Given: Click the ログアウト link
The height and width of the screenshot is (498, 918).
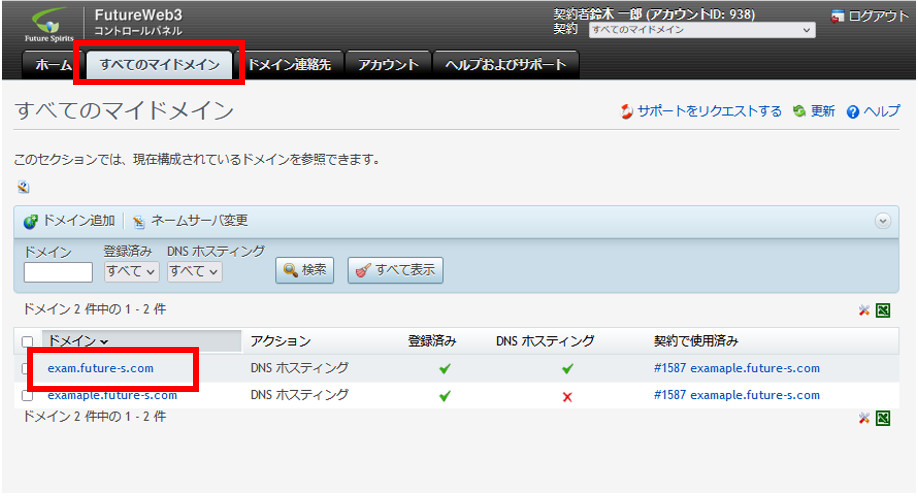Looking at the screenshot, I should 879,16.
